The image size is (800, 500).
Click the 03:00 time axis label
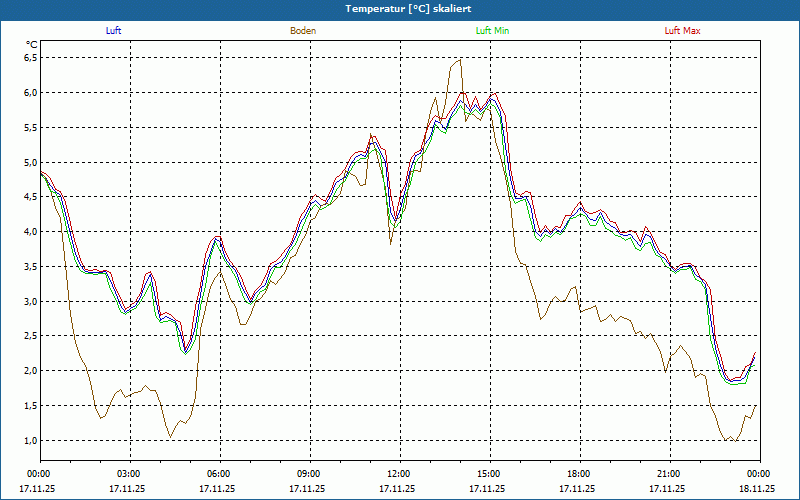(x=129, y=474)
